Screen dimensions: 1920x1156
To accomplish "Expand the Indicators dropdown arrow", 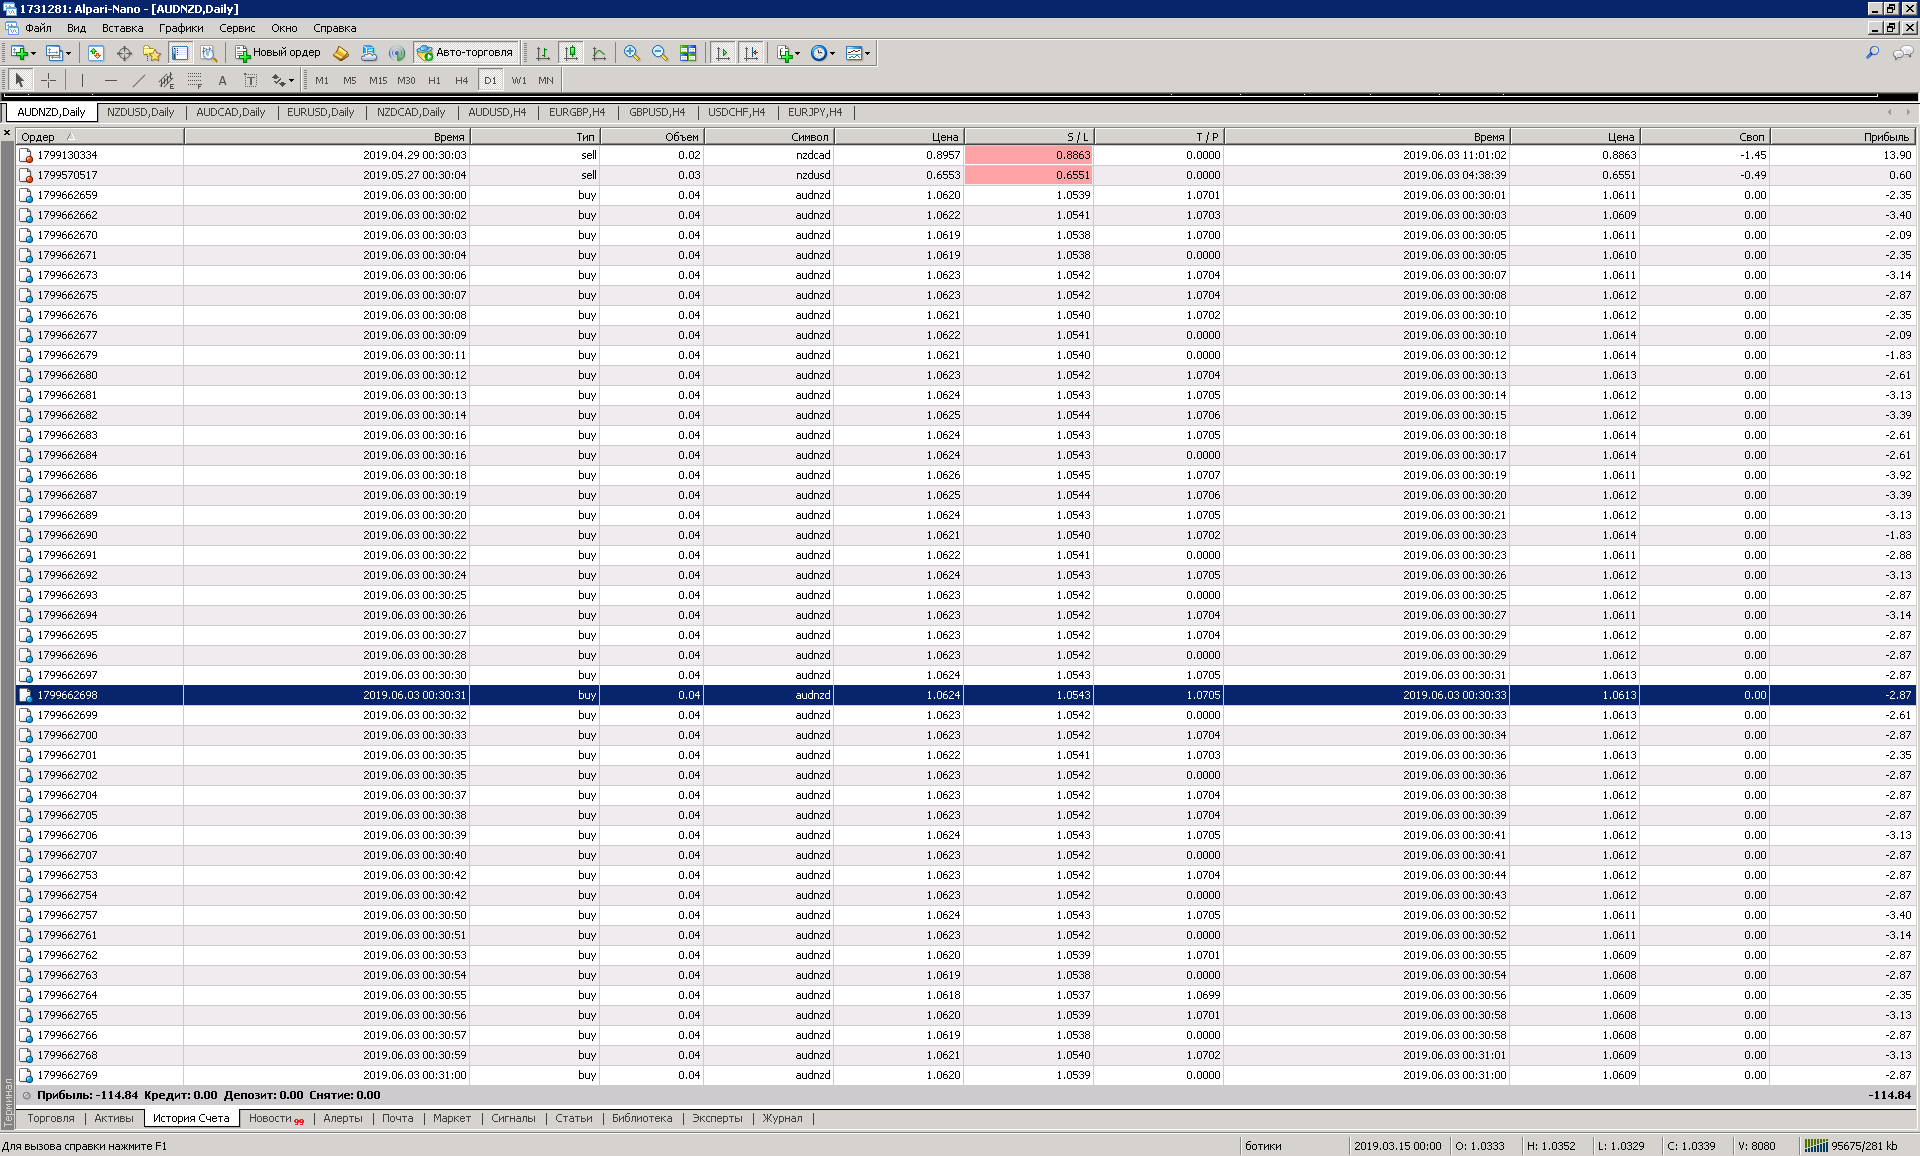I will point(798,53).
